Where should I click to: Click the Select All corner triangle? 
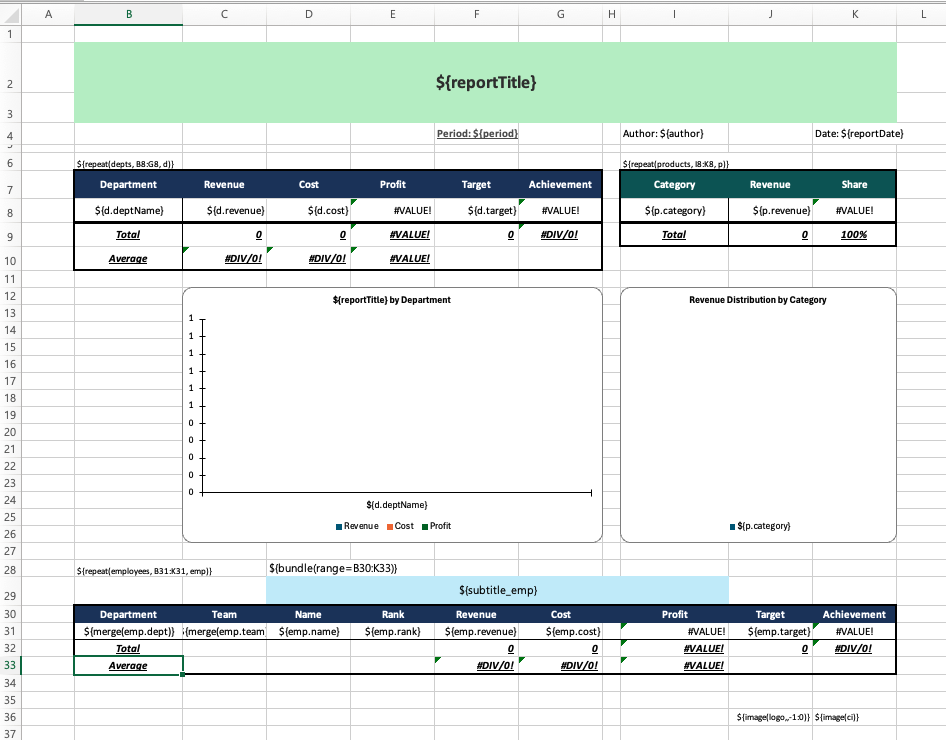11,15
